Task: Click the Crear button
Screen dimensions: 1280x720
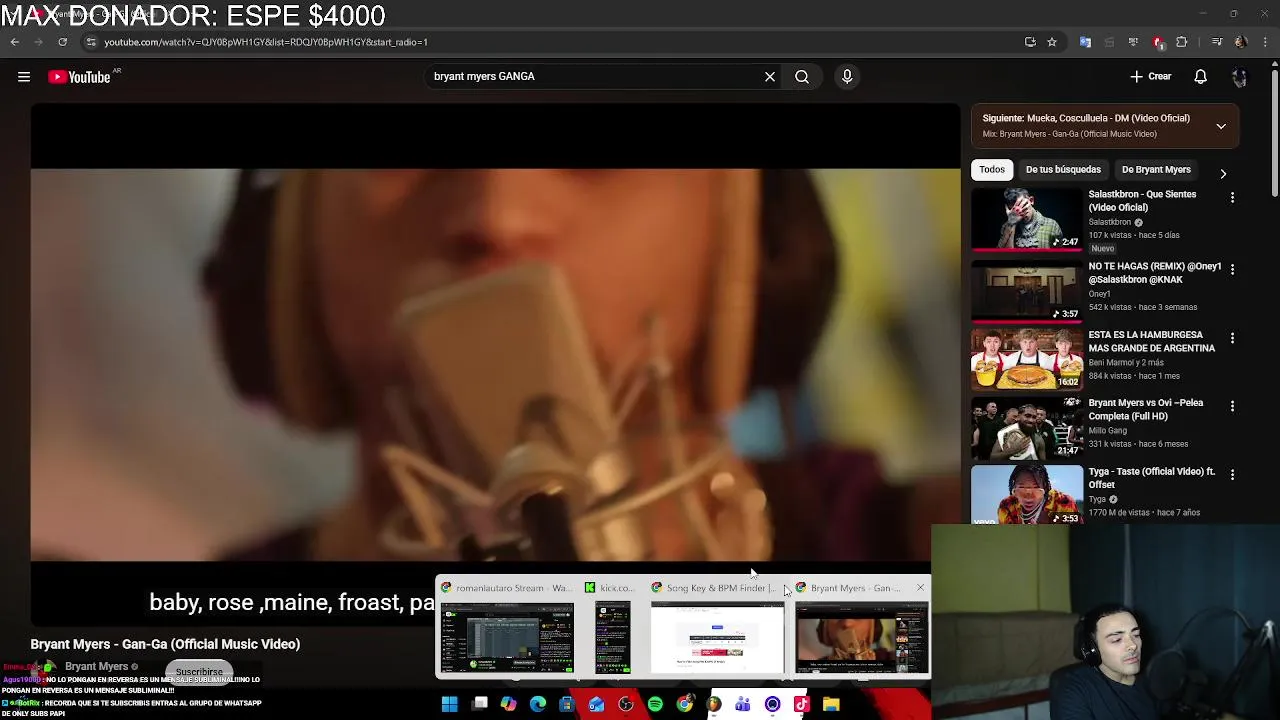Action: (1151, 77)
